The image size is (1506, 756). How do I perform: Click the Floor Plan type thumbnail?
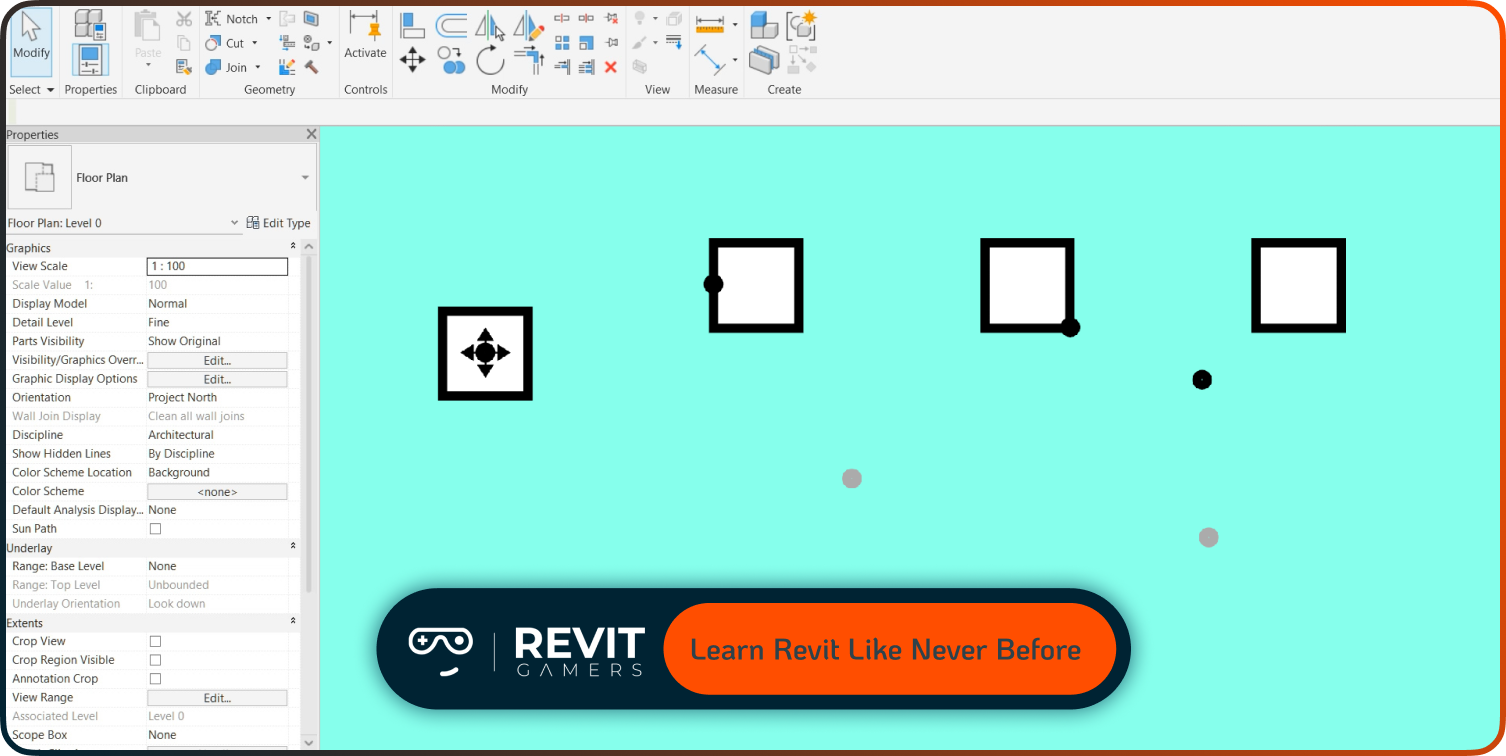40,177
